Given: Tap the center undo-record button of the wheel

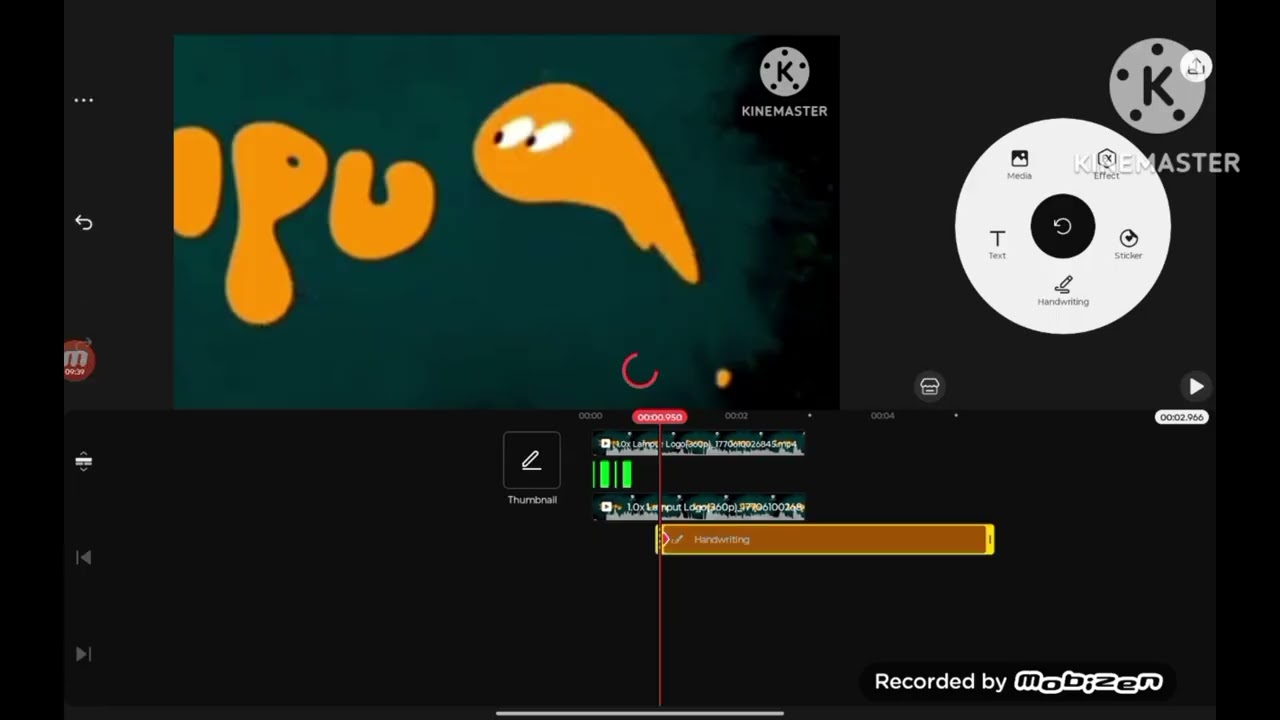Looking at the screenshot, I should click(1063, 227).
